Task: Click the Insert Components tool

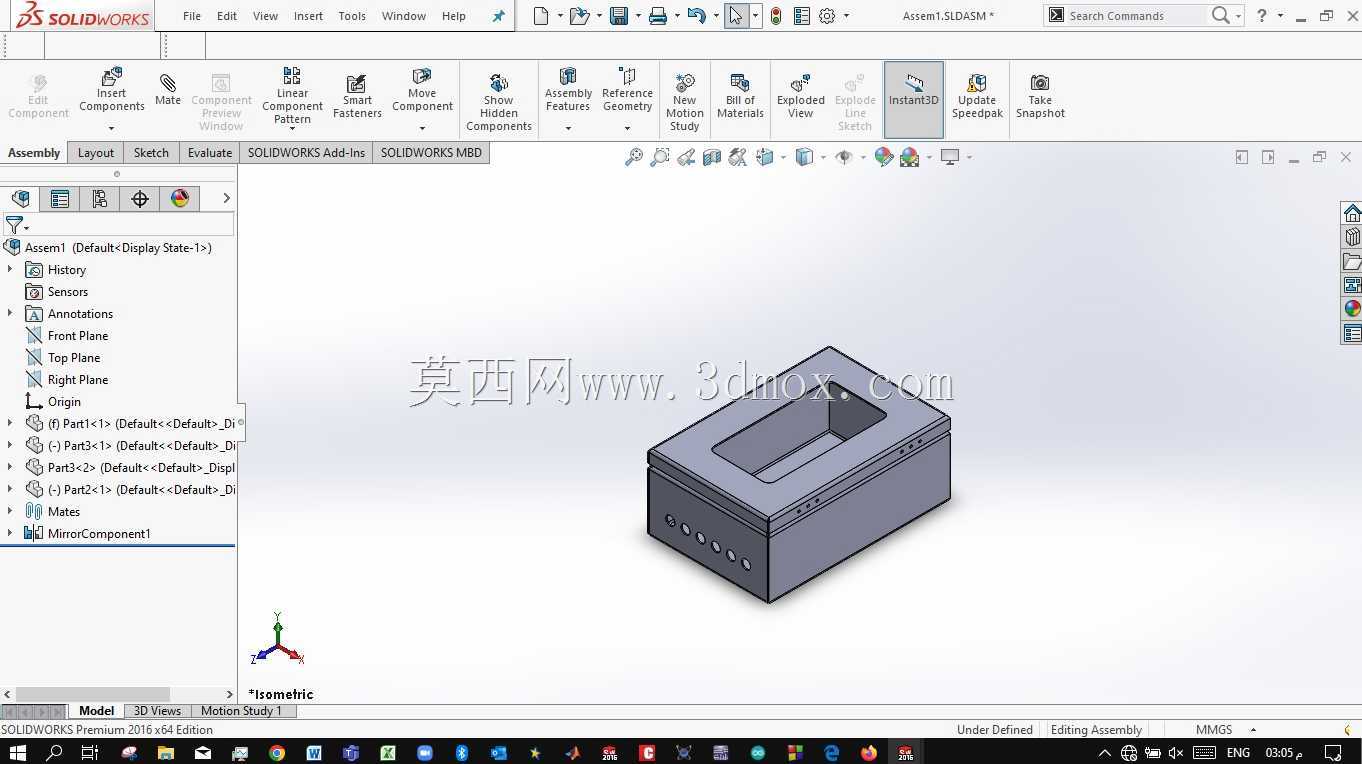Action: pyautogui.click(x=112, y=91)
